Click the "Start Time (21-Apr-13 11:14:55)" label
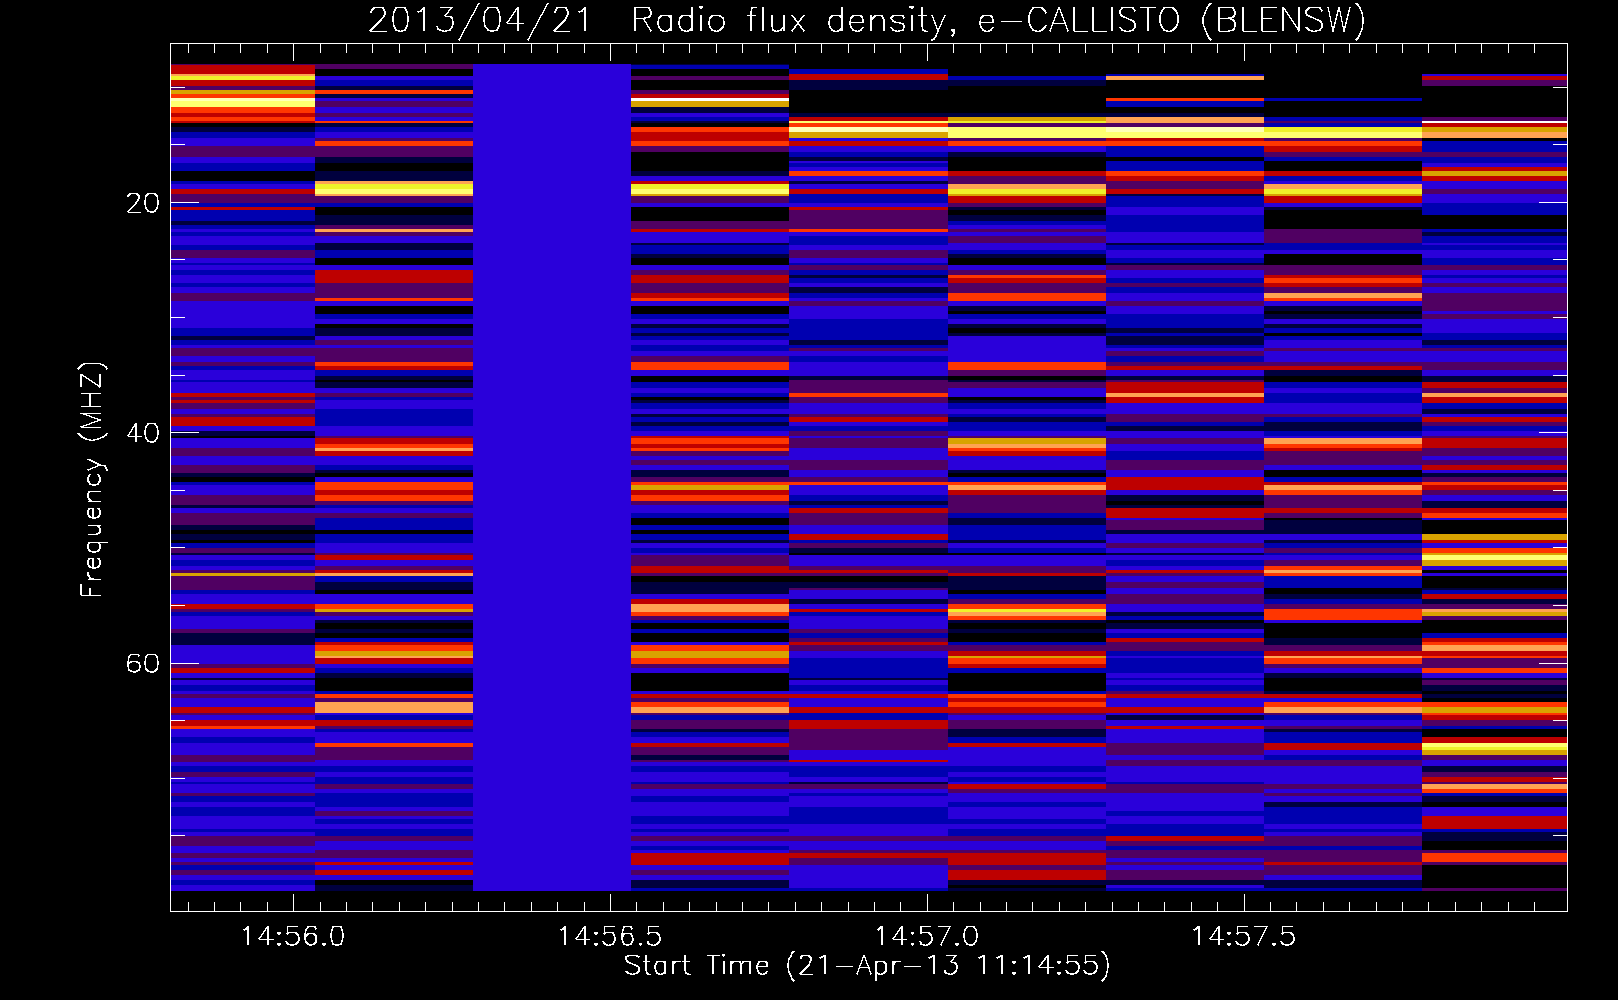 pos(867,966)
